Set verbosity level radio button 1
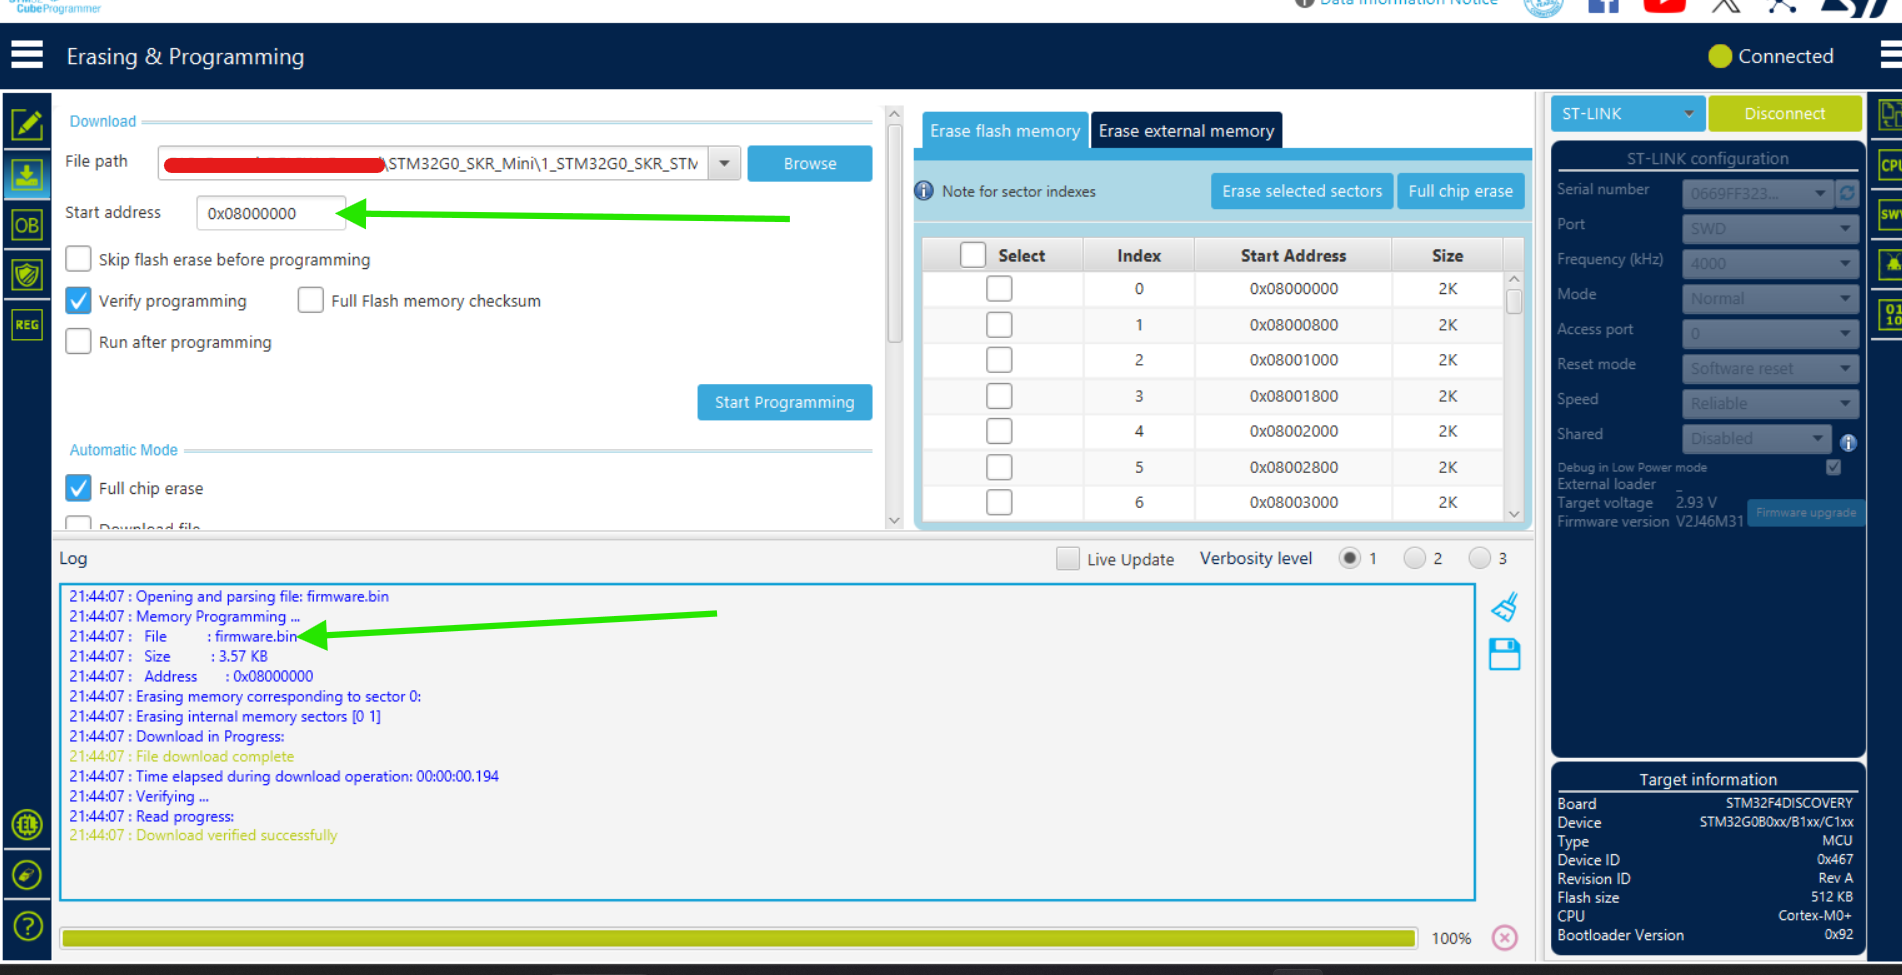The height and width of the screenshot is (975, 1902). pyautogui.click(x=1349, y=558)
